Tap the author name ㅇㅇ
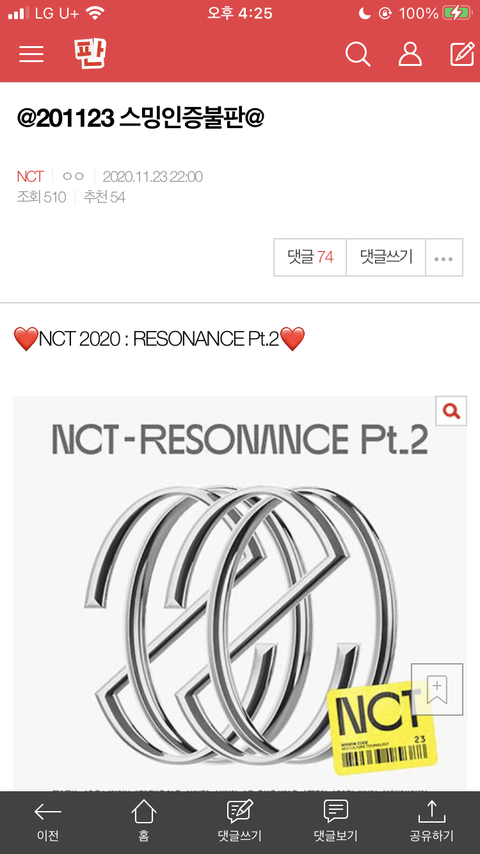The height and width of the screenshot is (854, 480). click(x=74, y=176)
